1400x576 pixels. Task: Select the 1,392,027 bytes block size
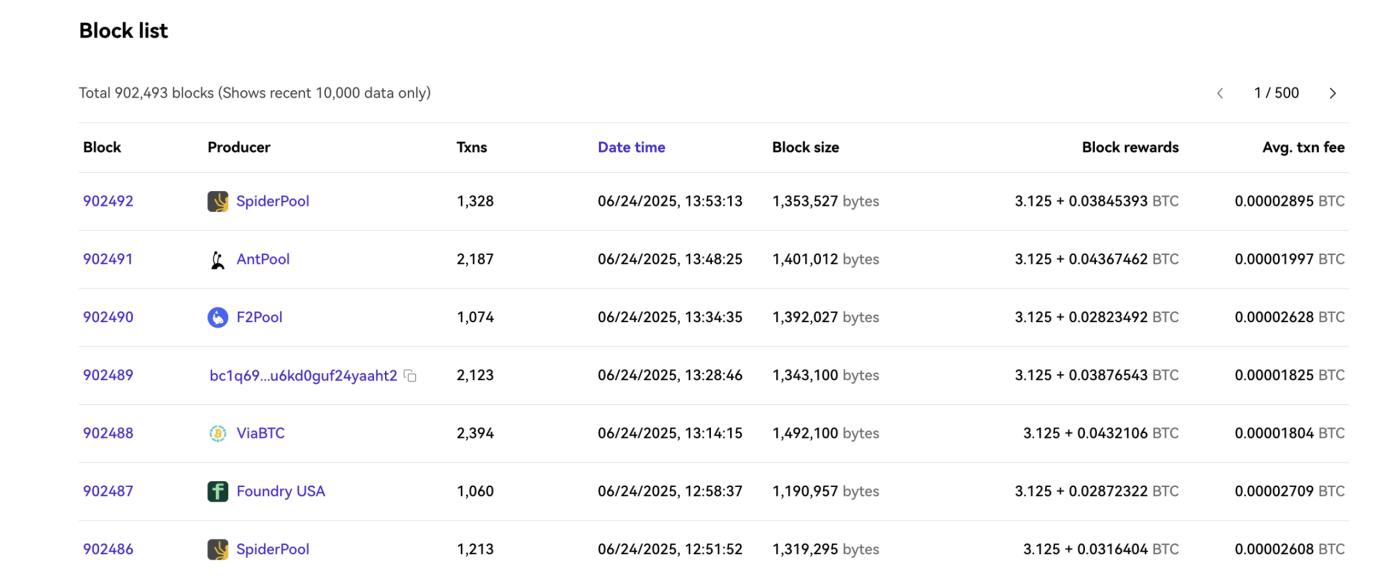point(826,317)
